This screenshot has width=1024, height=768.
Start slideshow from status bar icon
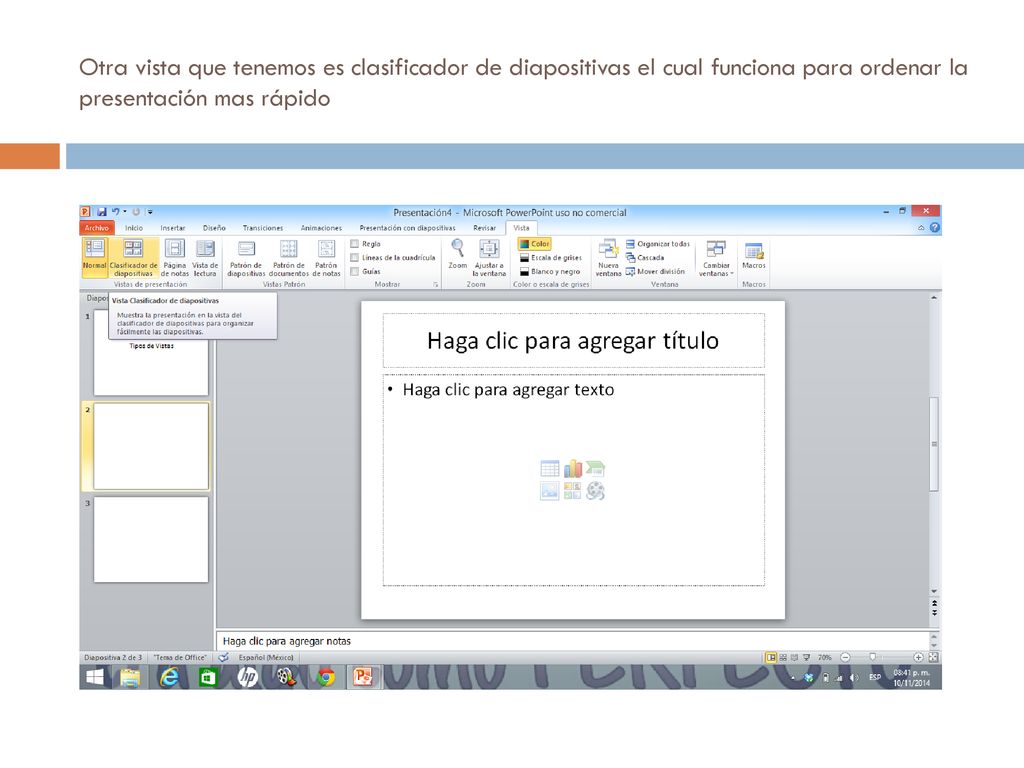point(807,658)
